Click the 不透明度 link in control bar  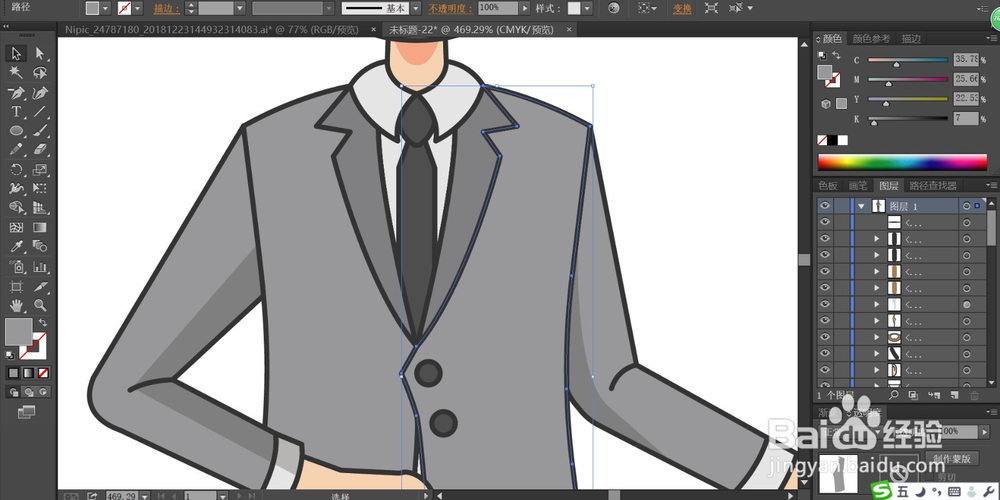click(x=450, y=8)
